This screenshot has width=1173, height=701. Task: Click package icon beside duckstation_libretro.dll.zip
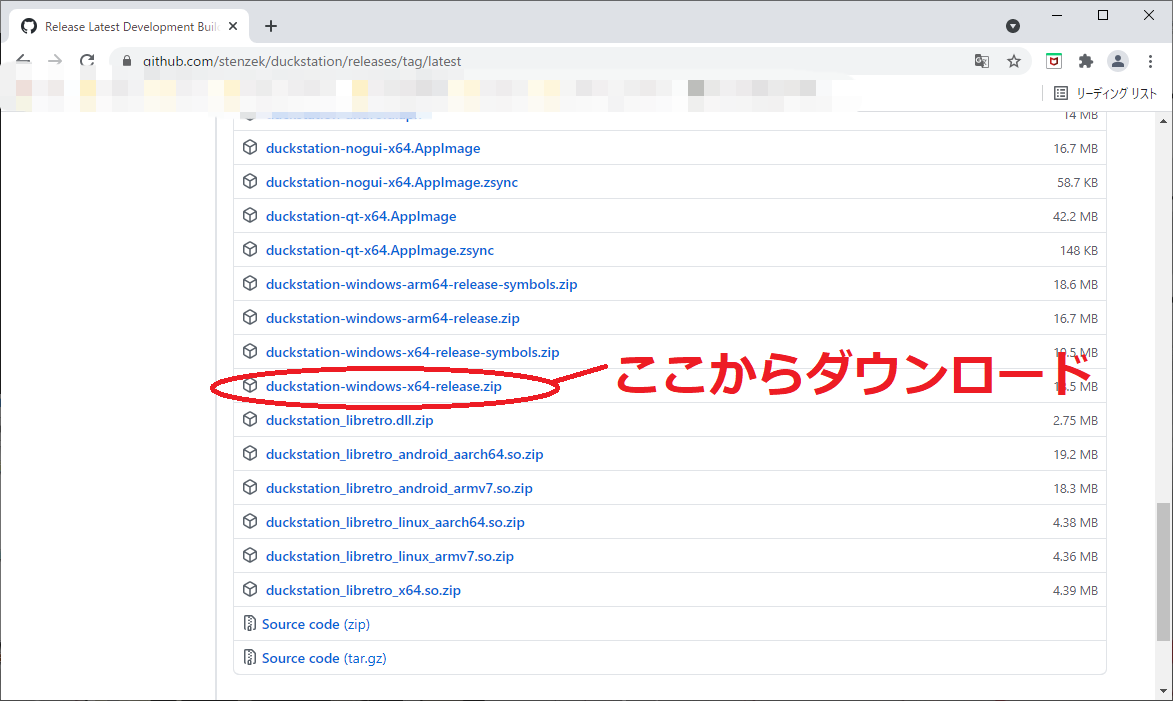click(250, 420)
